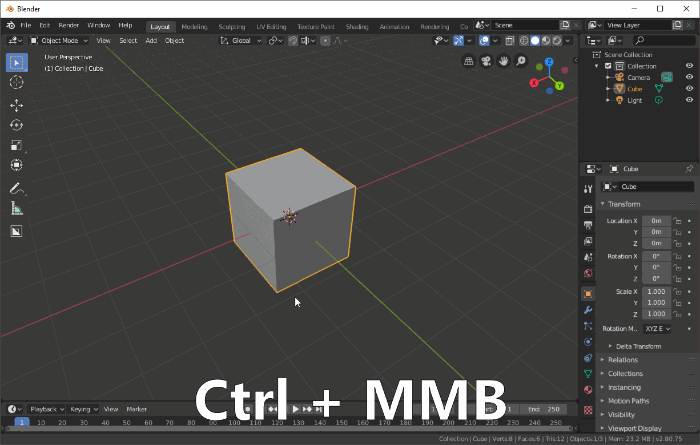Select the Select Box tool

[x=17, y=62]
